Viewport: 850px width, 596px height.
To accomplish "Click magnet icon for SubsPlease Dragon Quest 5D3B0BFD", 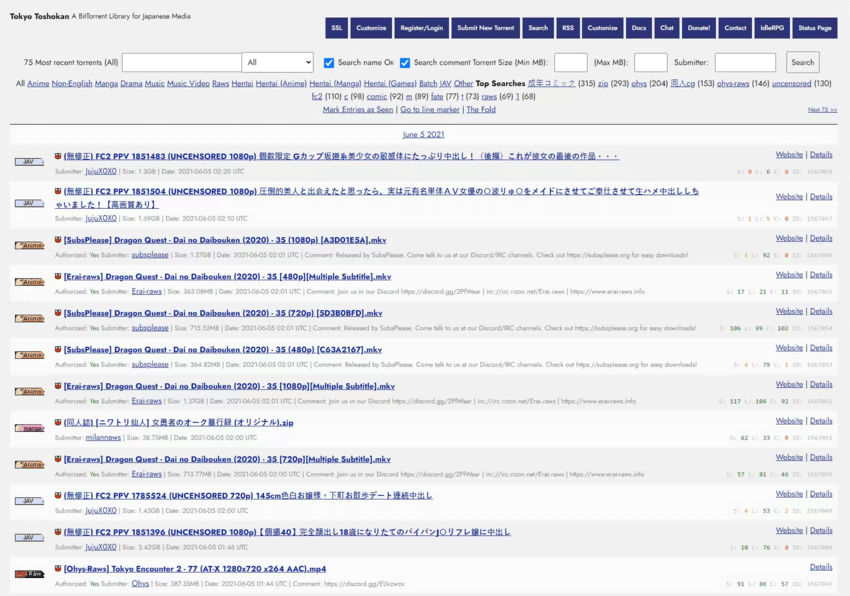I will (58, 313).
